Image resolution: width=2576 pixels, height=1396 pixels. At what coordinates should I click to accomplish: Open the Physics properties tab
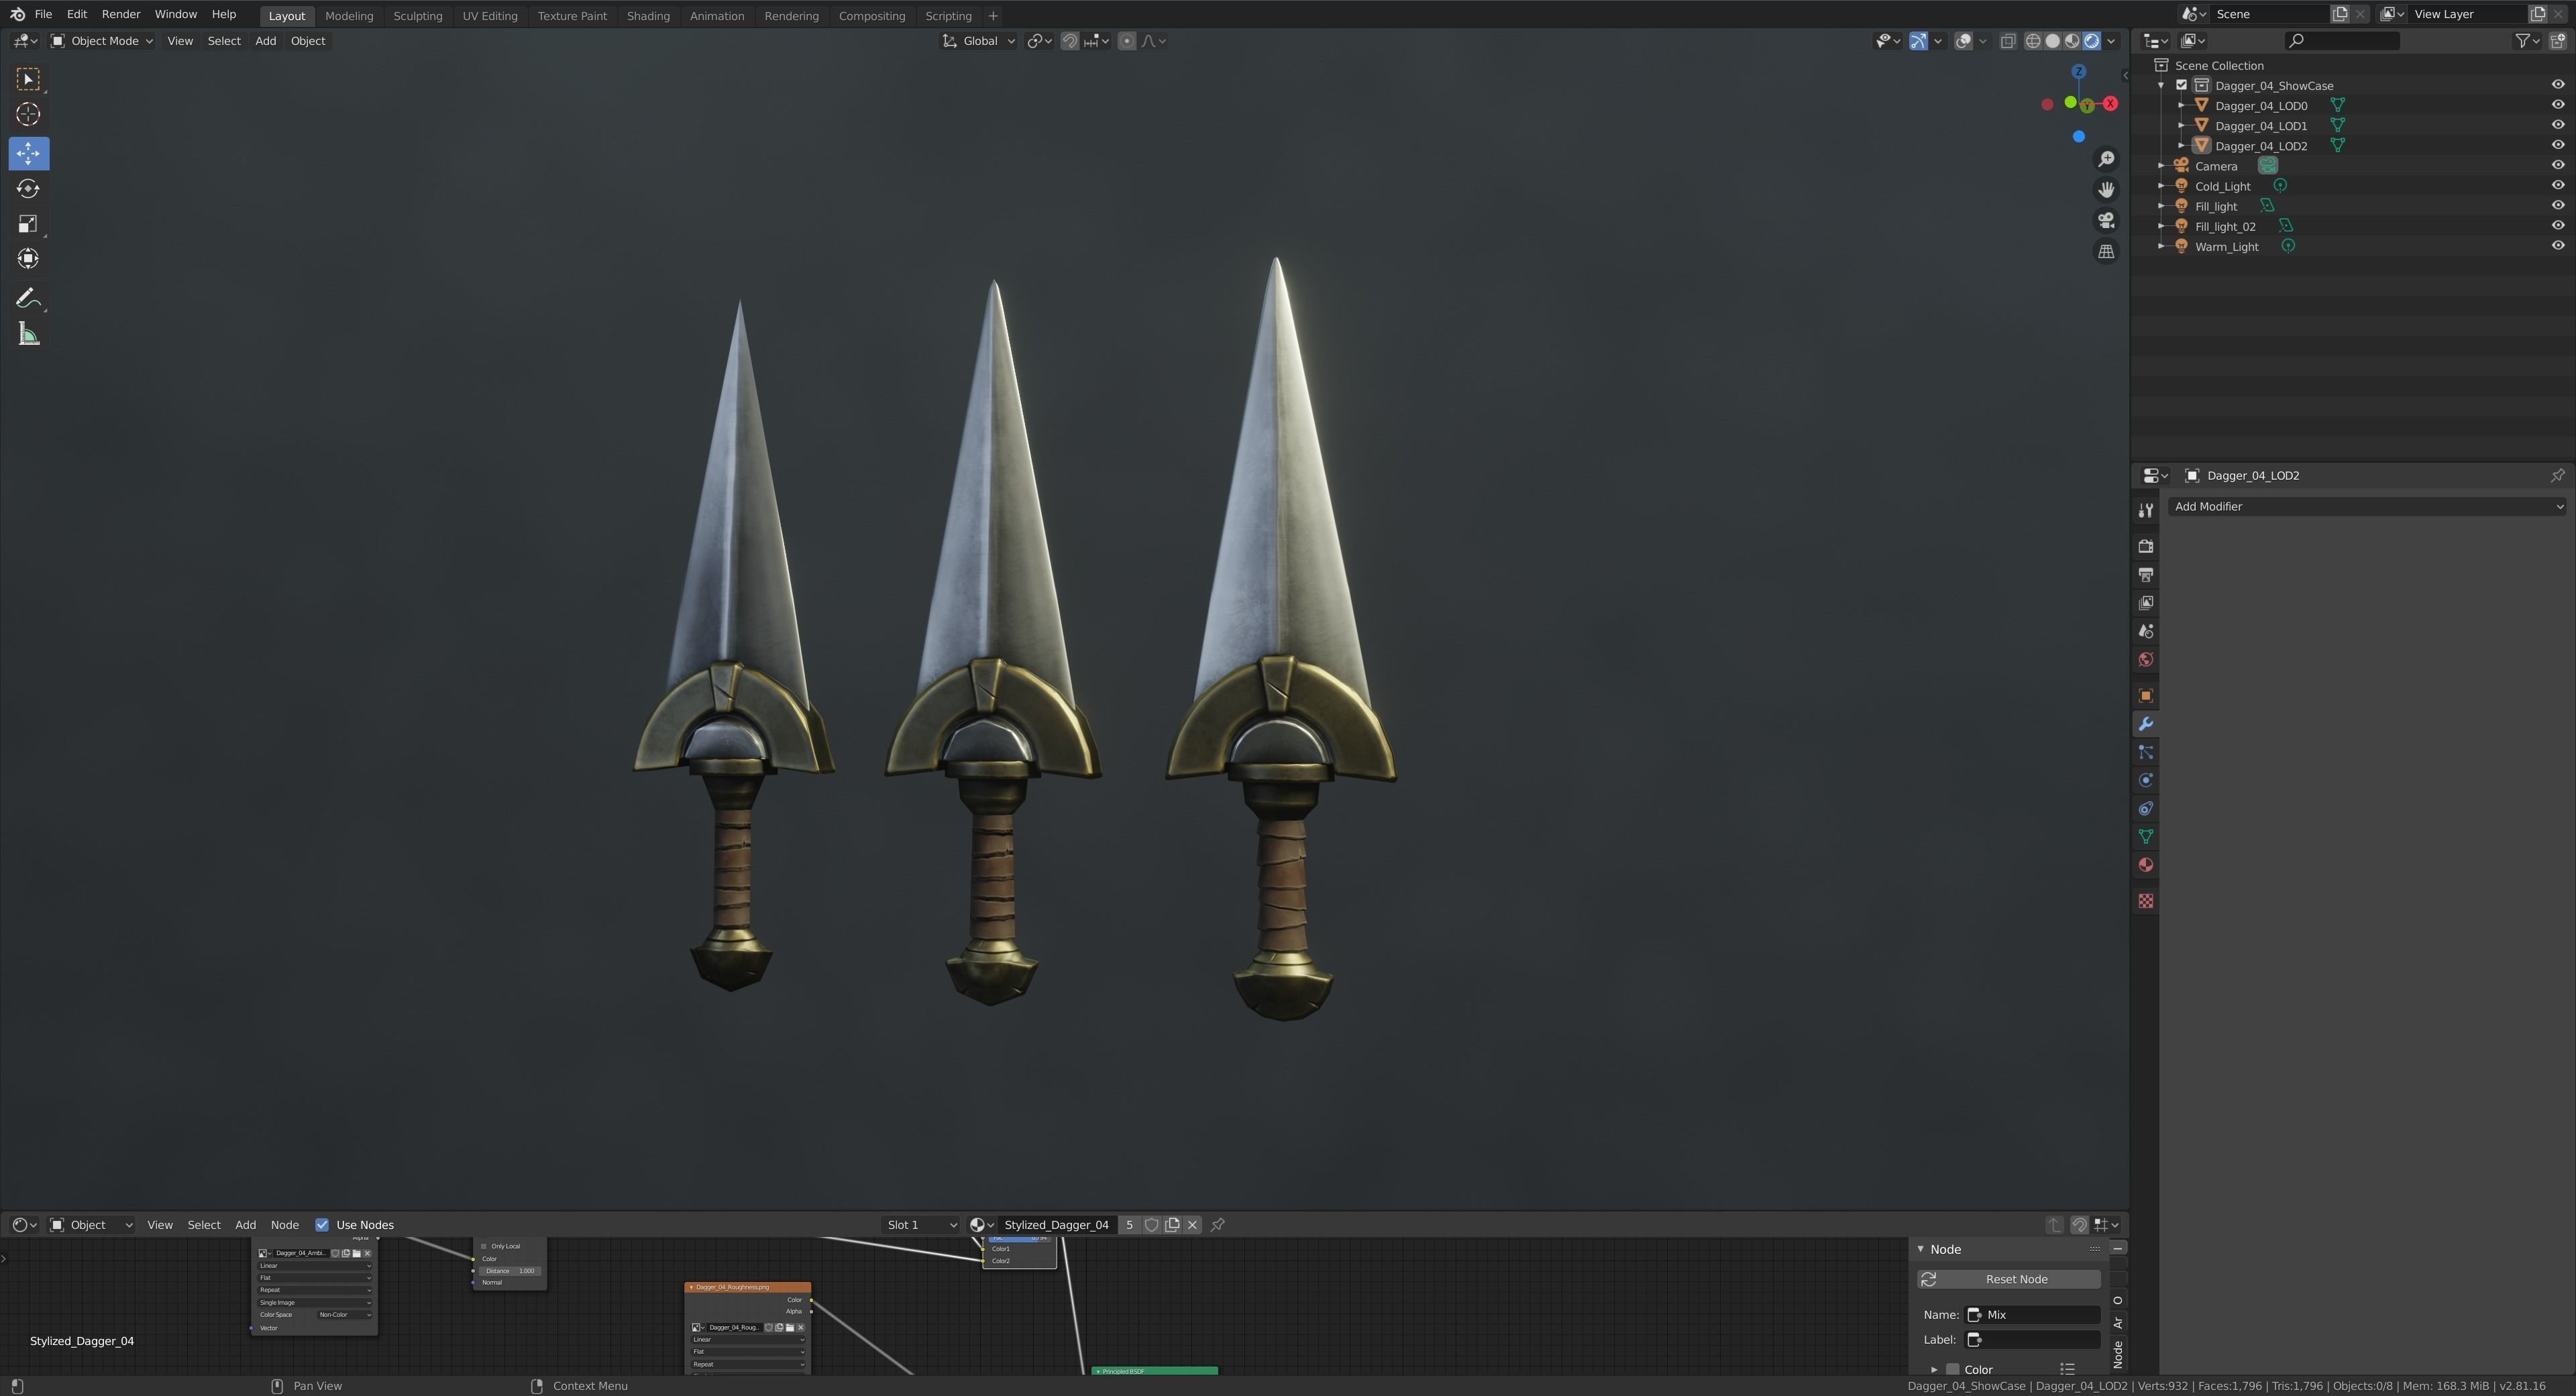[2145, 780]
